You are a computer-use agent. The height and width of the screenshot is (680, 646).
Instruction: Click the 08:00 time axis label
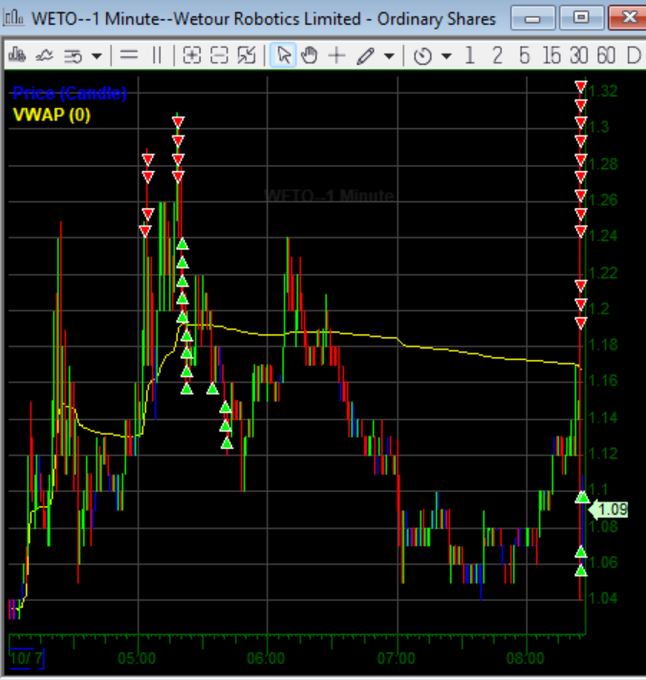pyautogui.click(x=525, y=658)
